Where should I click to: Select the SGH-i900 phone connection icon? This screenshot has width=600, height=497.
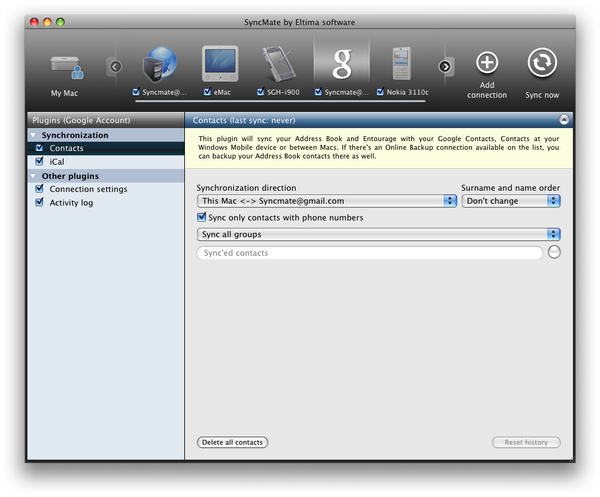pos(279,64)
